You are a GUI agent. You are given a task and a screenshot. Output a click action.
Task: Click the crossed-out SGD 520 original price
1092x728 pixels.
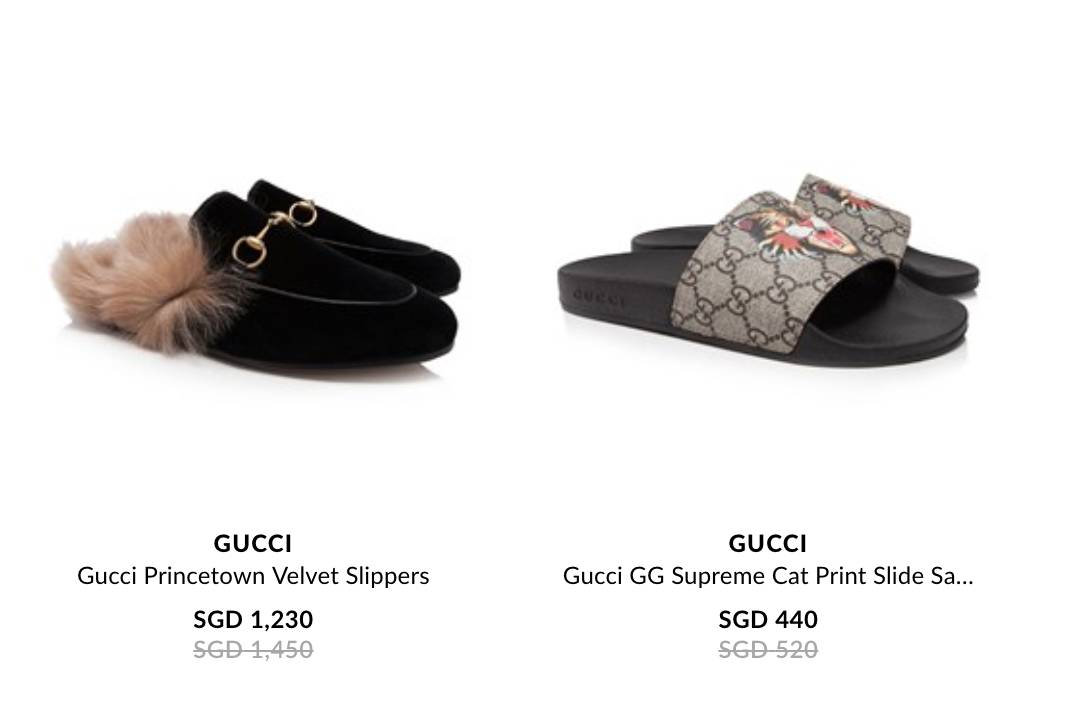point(767,650)
